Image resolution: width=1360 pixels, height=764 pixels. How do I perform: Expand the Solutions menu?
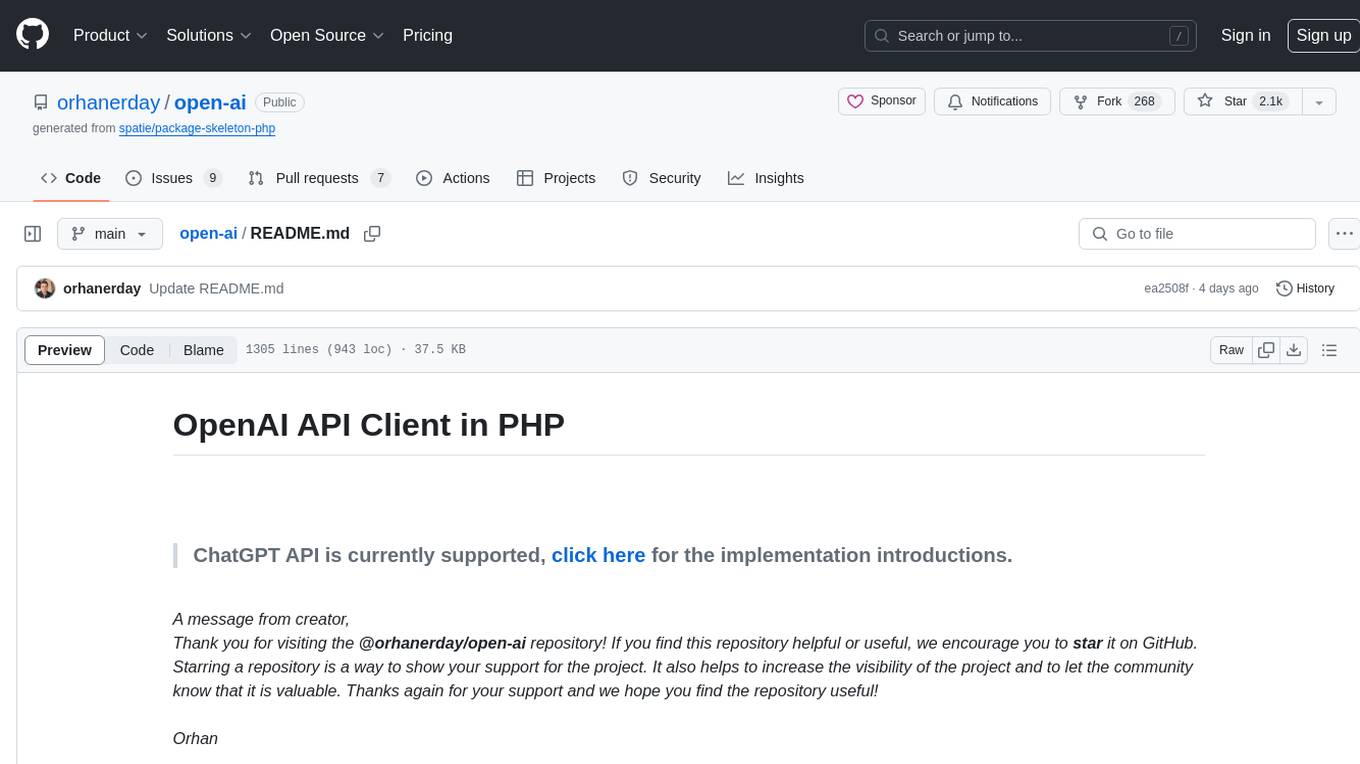(208, 35)
